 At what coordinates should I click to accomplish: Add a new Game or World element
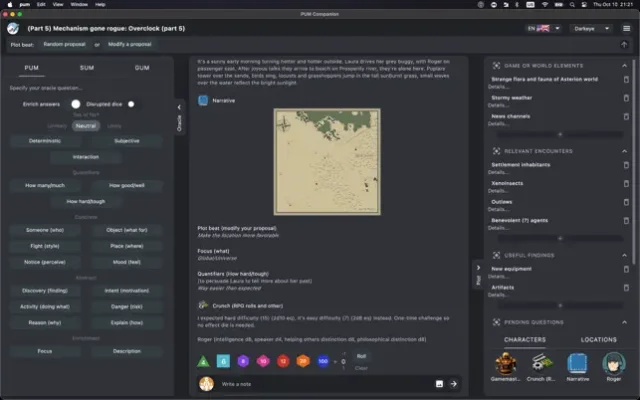point(560,134)
